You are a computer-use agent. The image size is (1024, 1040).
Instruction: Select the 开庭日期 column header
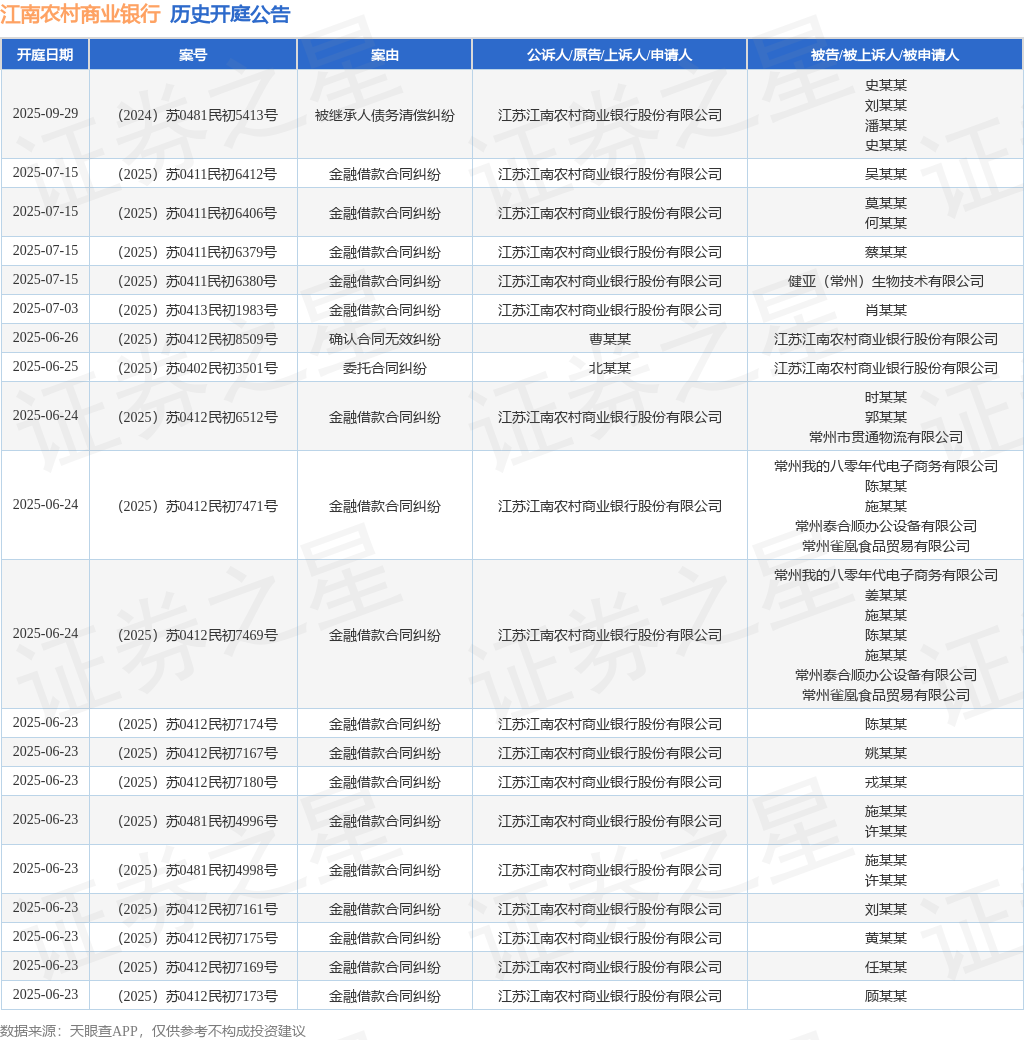(x=45, y=54)
